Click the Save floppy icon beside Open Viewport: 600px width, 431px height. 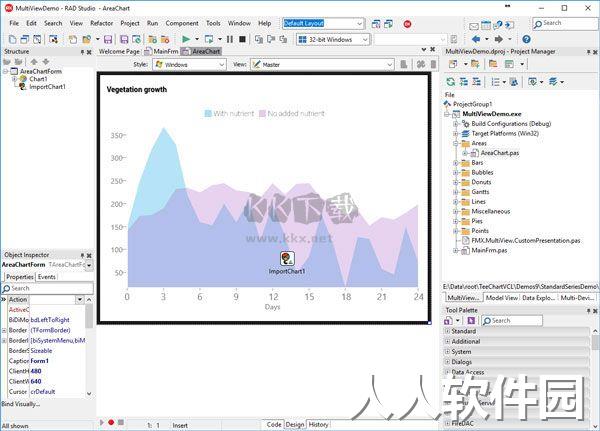[x=108, y=39]
